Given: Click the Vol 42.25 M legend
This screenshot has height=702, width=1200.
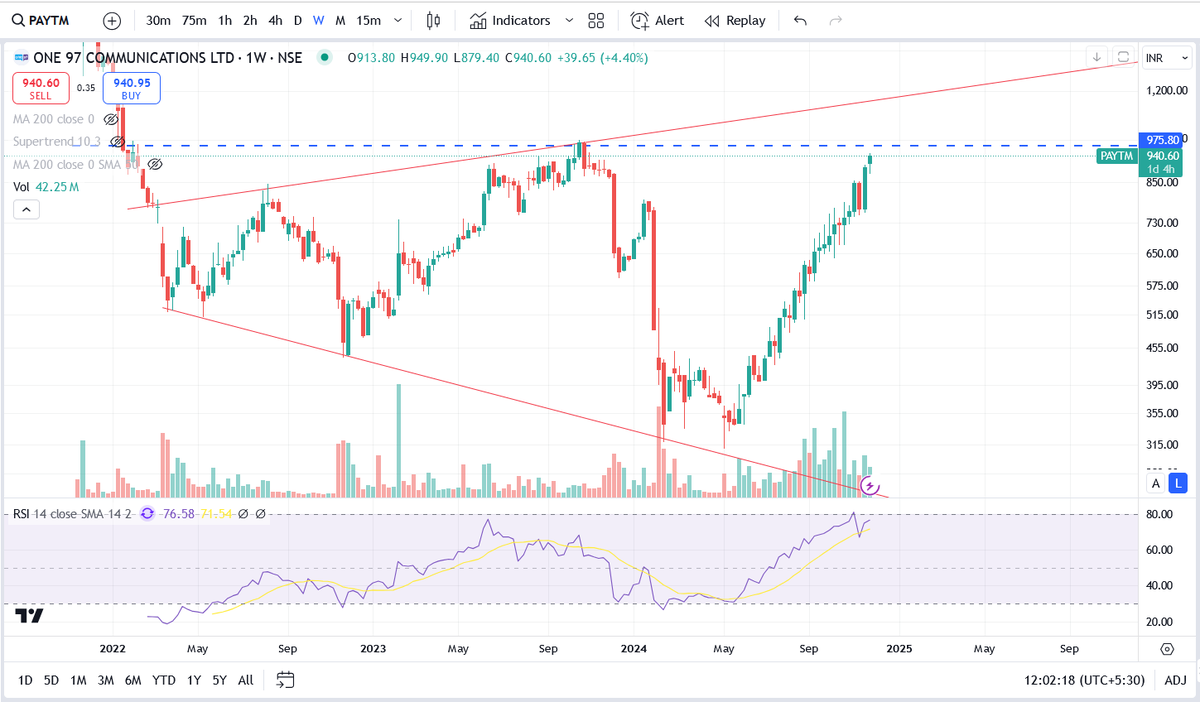Looking at the screenshot, I should (46, 187).
